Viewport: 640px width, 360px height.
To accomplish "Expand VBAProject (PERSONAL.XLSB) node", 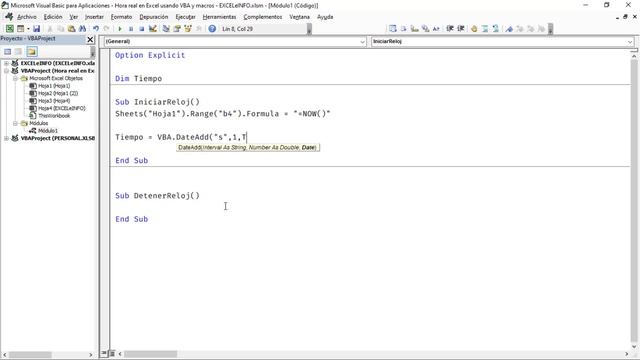I will [x=6, y=138].
